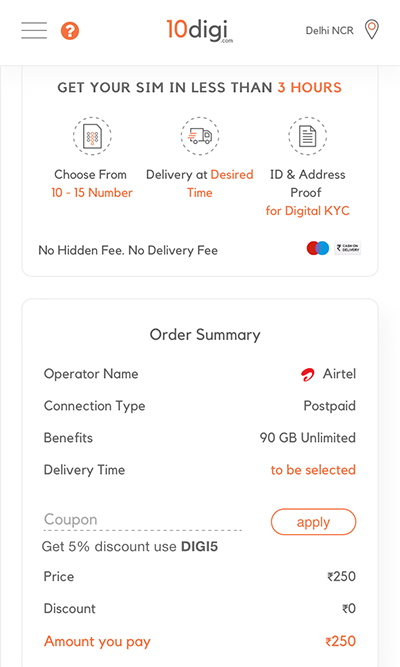The image size is (400, 667).
Task: Click 'Delivery at Desired Time' text
Action: 200,183
